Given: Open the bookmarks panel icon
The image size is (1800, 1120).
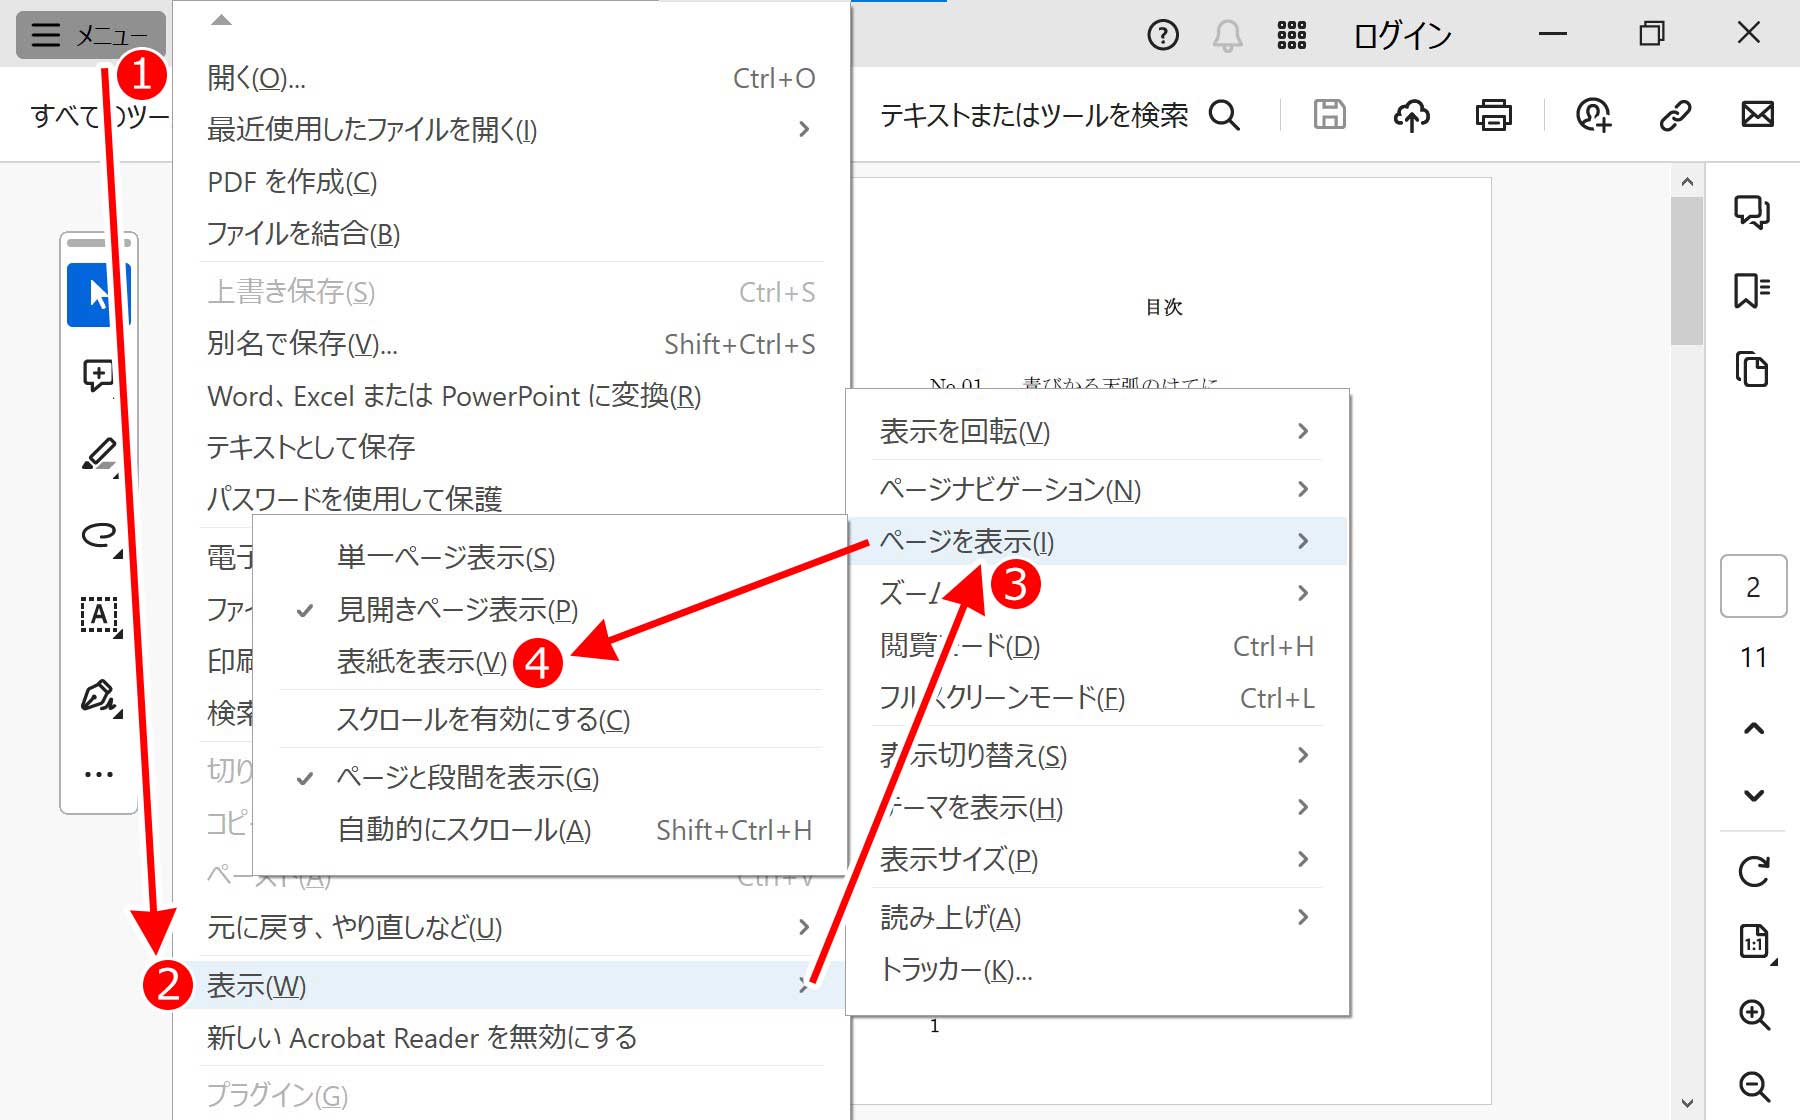Looking at the screenshot, I should coord(1752,290).
